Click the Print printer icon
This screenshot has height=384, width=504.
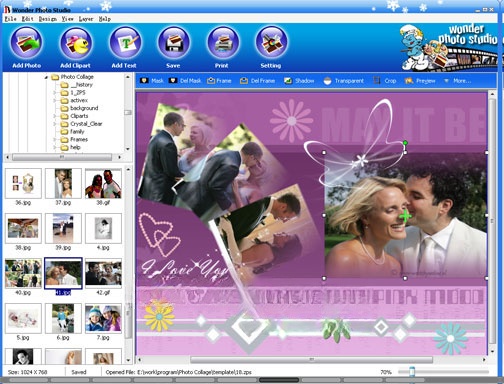point(223,43)
